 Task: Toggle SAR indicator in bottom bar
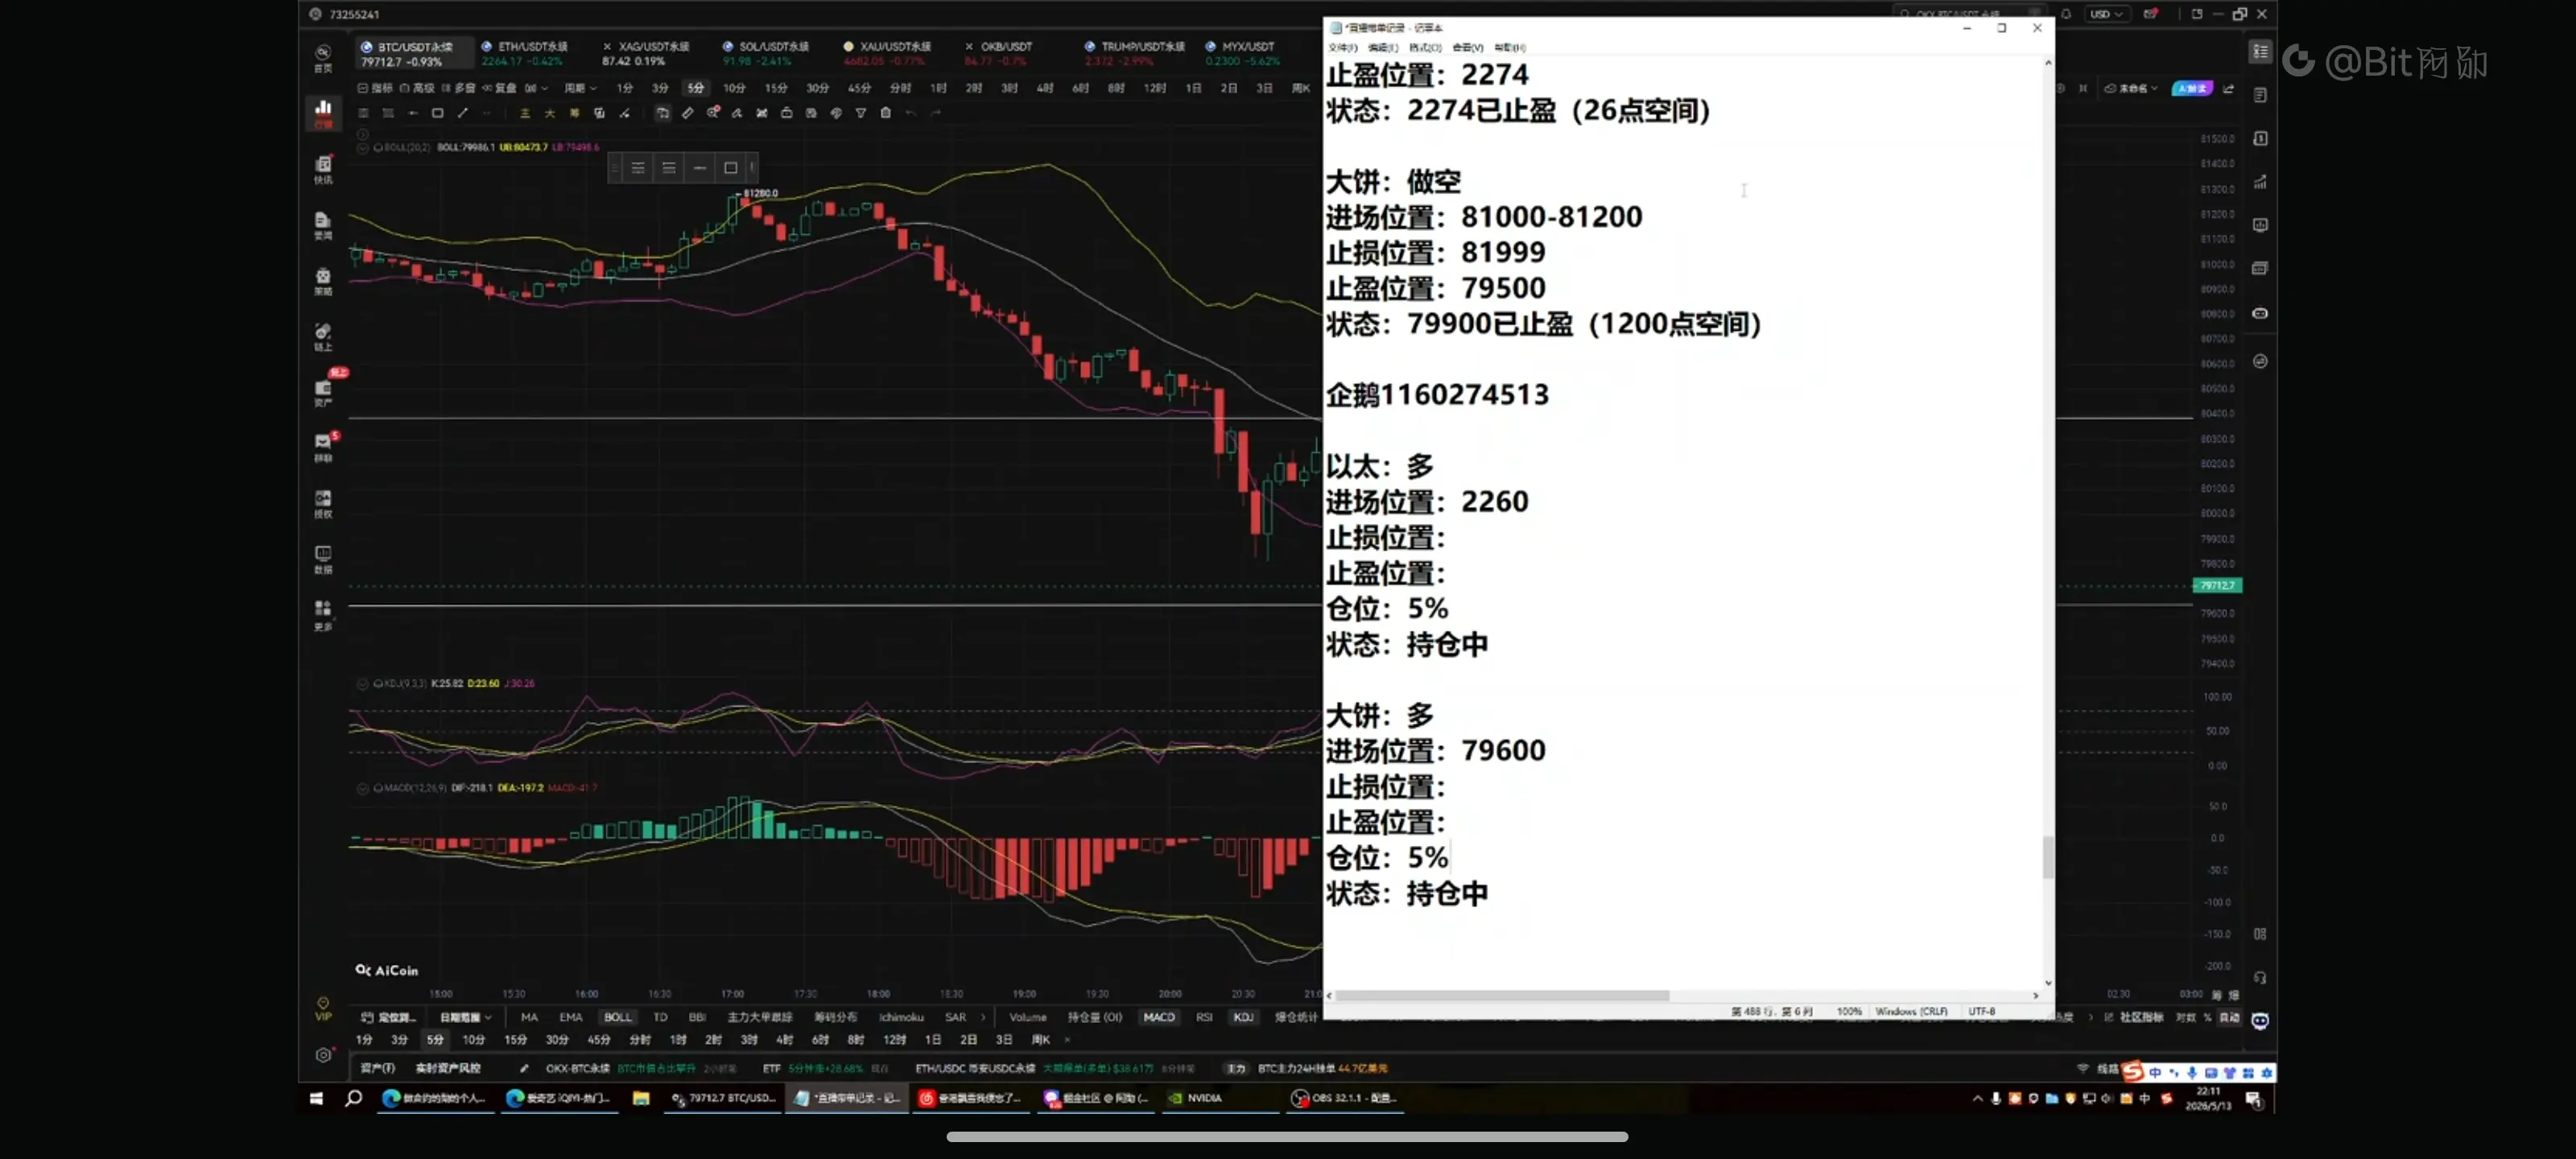[x=955, y=1017]
